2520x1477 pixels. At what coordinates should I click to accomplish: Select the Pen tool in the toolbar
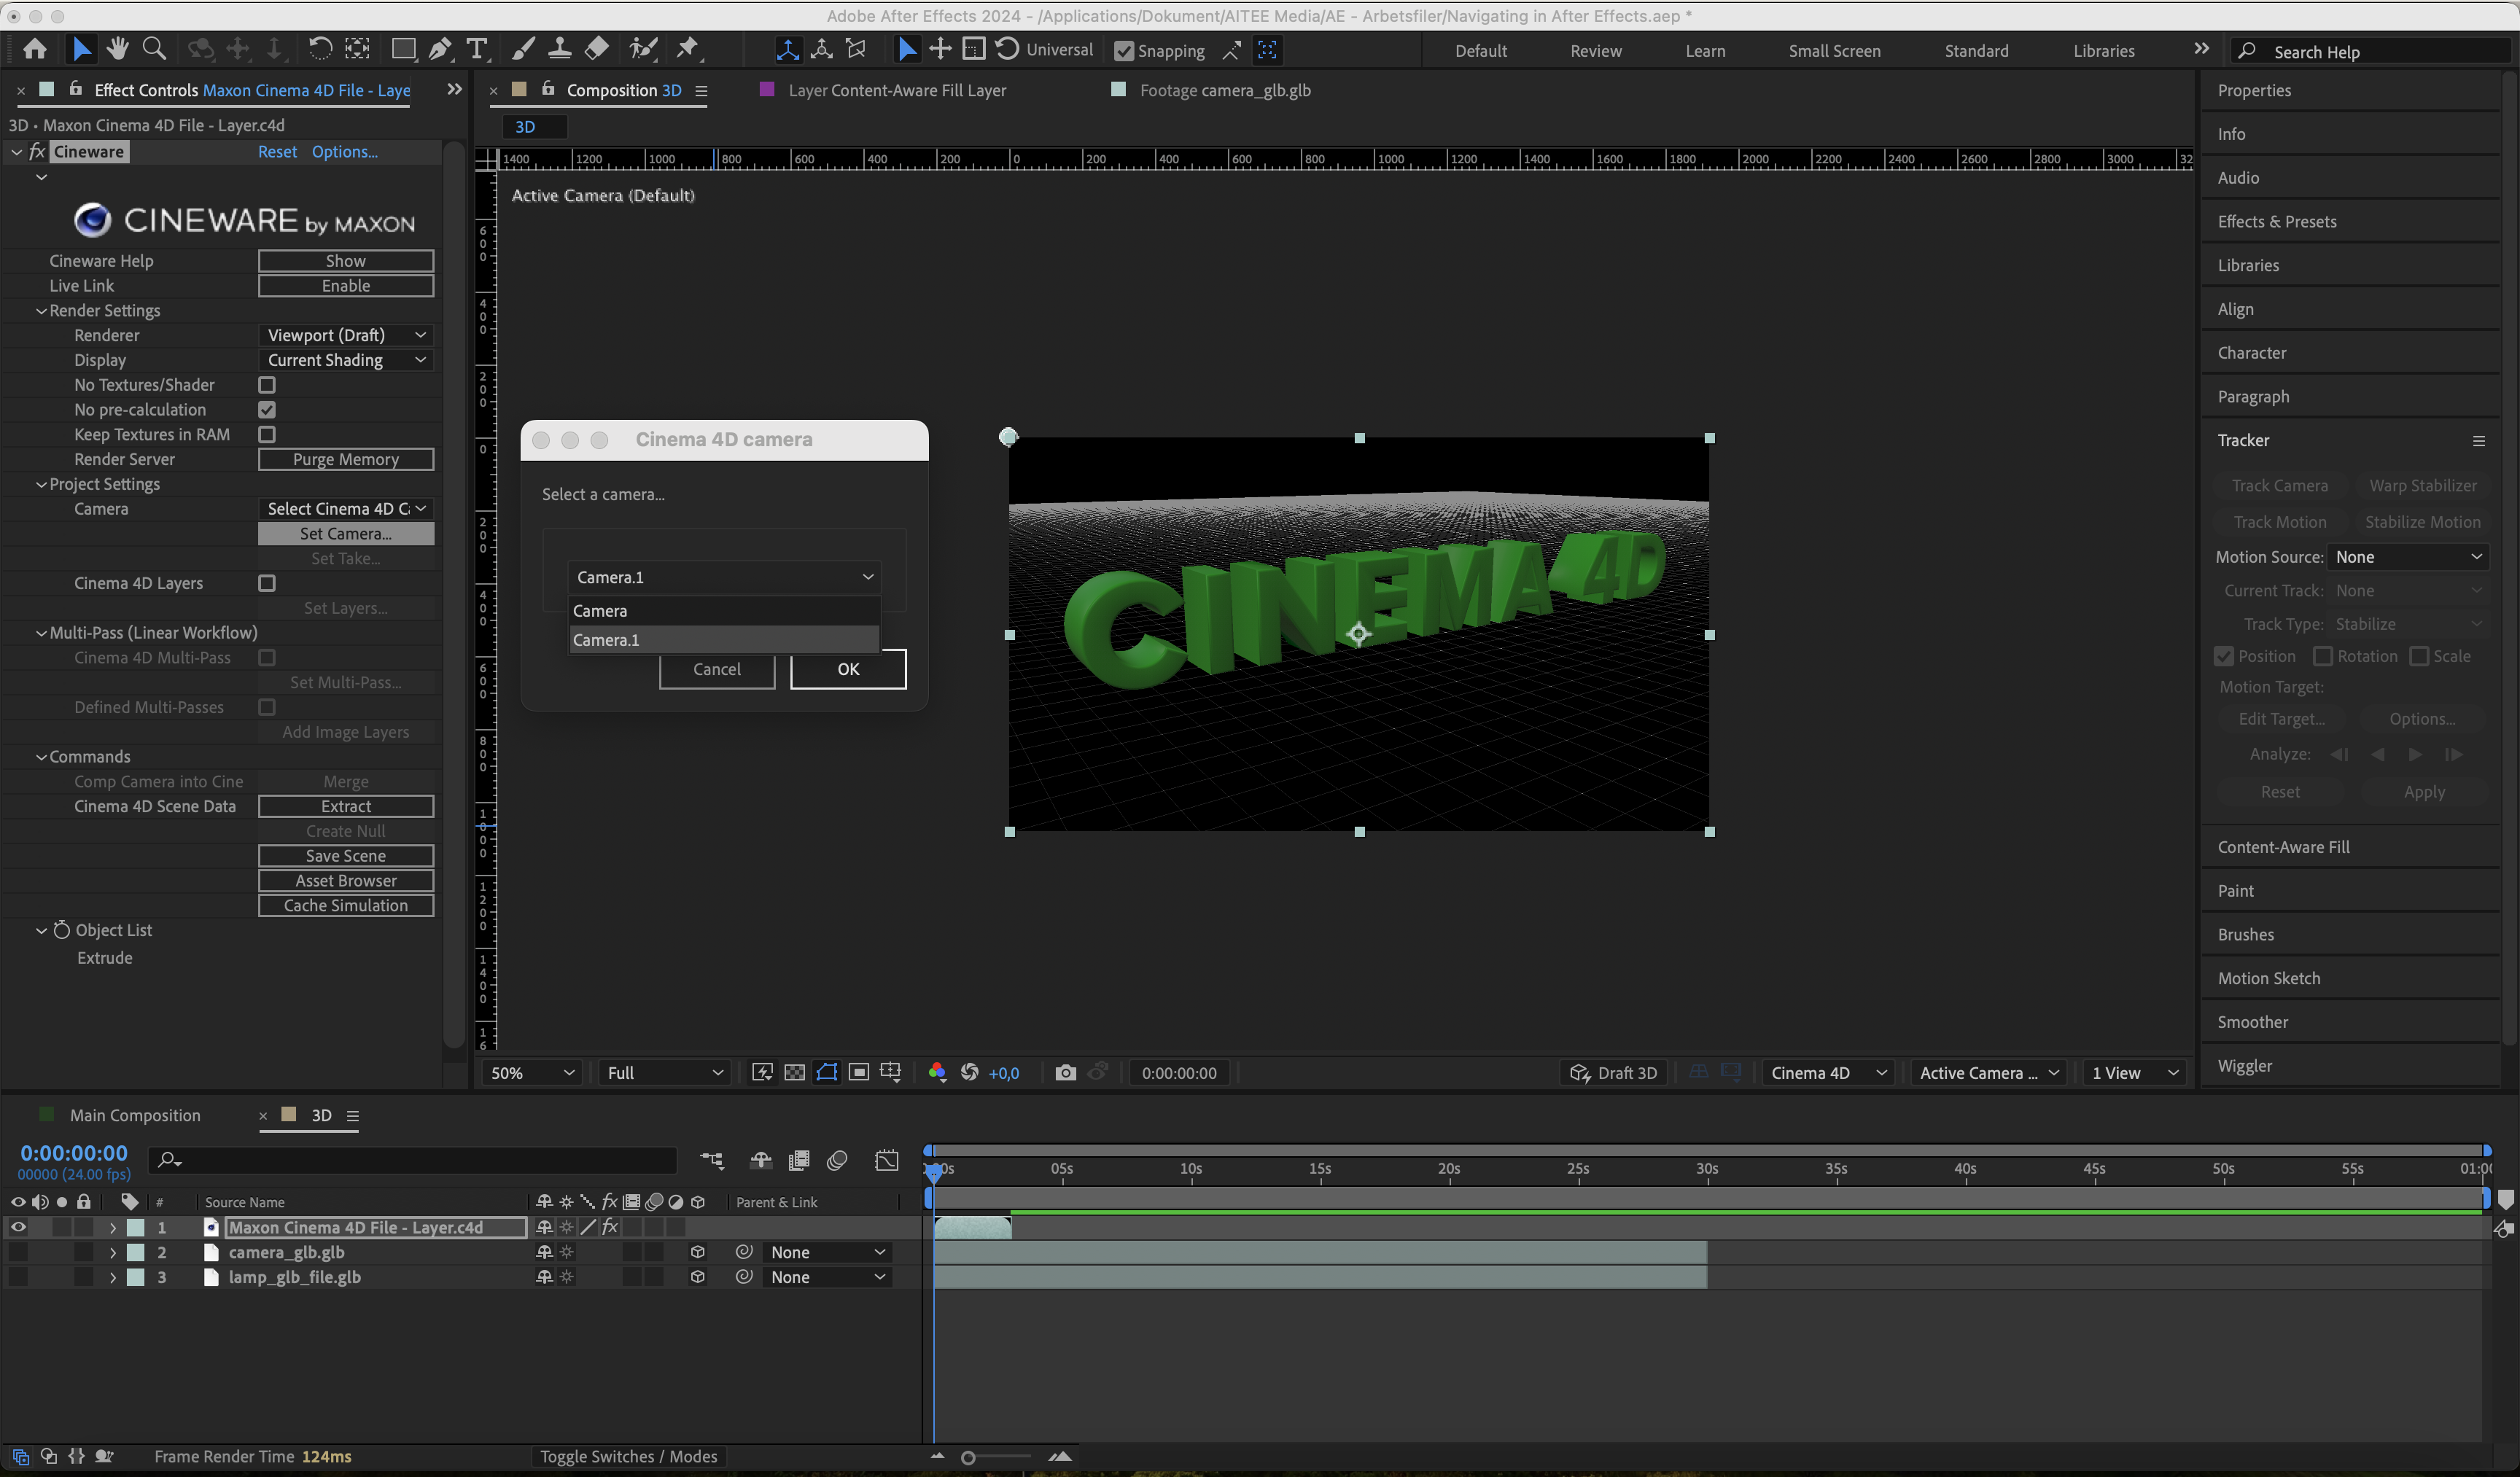(440, 49)
